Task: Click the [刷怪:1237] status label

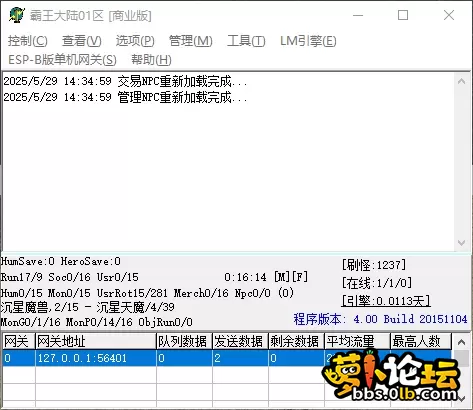Action: coord(374,265)
